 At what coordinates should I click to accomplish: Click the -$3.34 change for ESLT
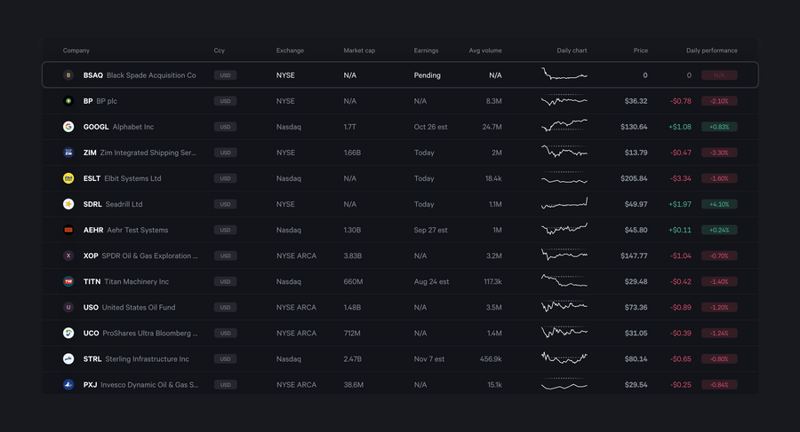tap(681, 178)
